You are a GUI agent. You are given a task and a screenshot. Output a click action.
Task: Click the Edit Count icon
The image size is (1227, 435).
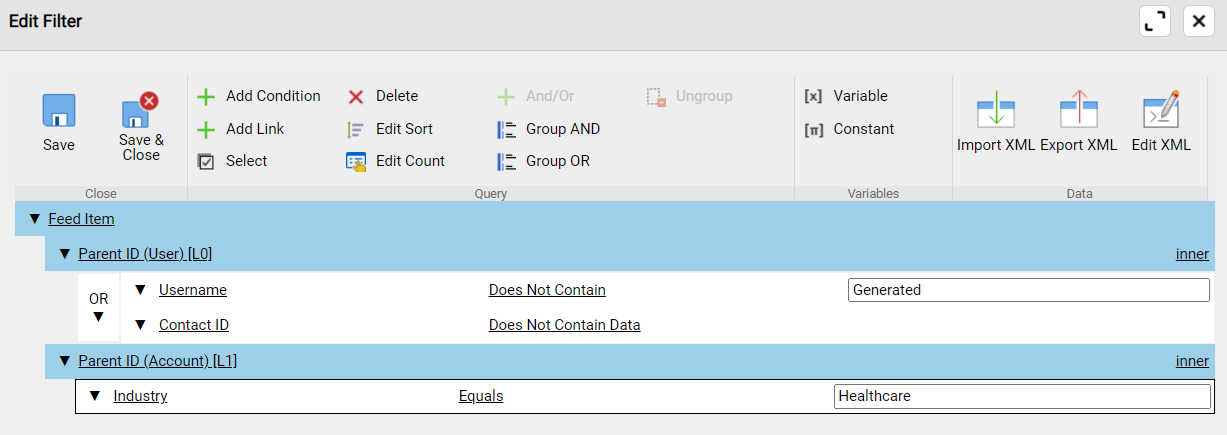(x=356, y=162)
